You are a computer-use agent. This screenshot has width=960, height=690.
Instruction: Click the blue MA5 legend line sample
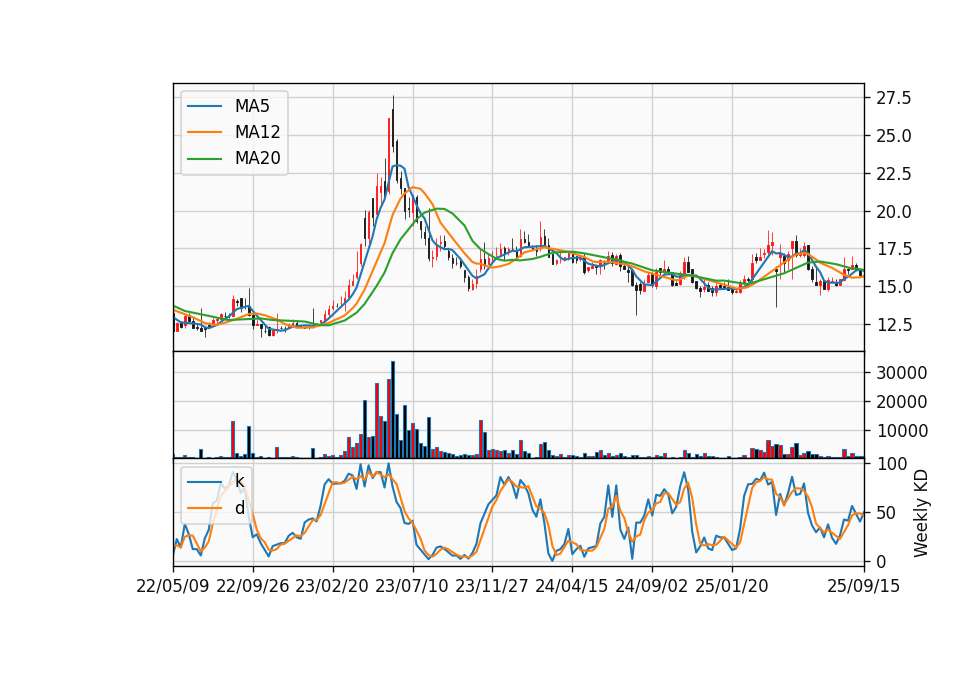(x=204, y=106)
